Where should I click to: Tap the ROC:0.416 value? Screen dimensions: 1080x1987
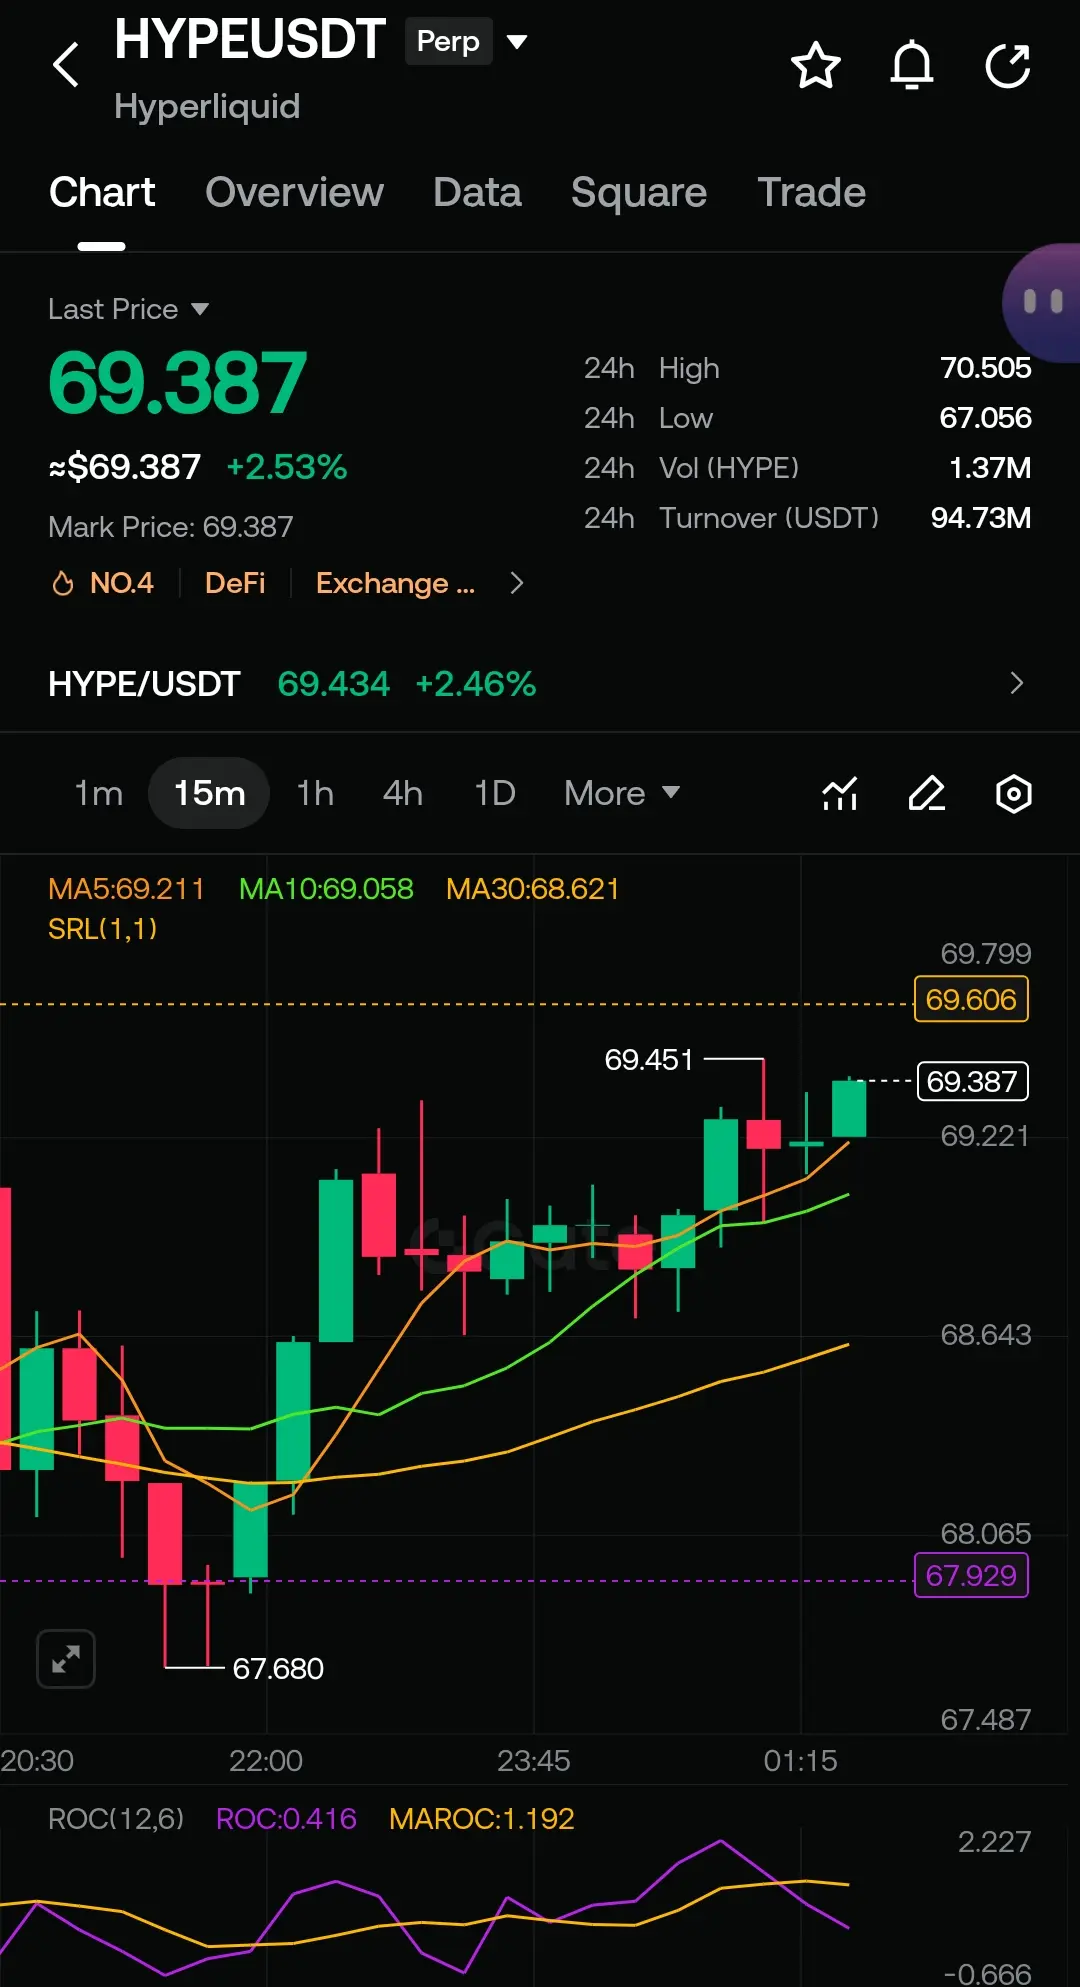(286, 1818)
